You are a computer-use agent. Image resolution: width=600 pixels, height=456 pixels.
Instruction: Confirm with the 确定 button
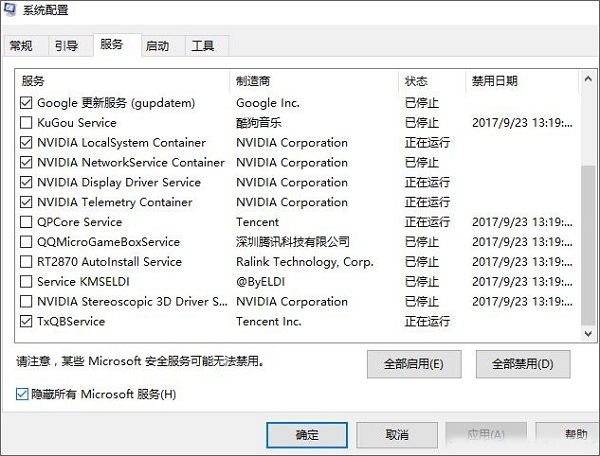[x=307, y=435]
